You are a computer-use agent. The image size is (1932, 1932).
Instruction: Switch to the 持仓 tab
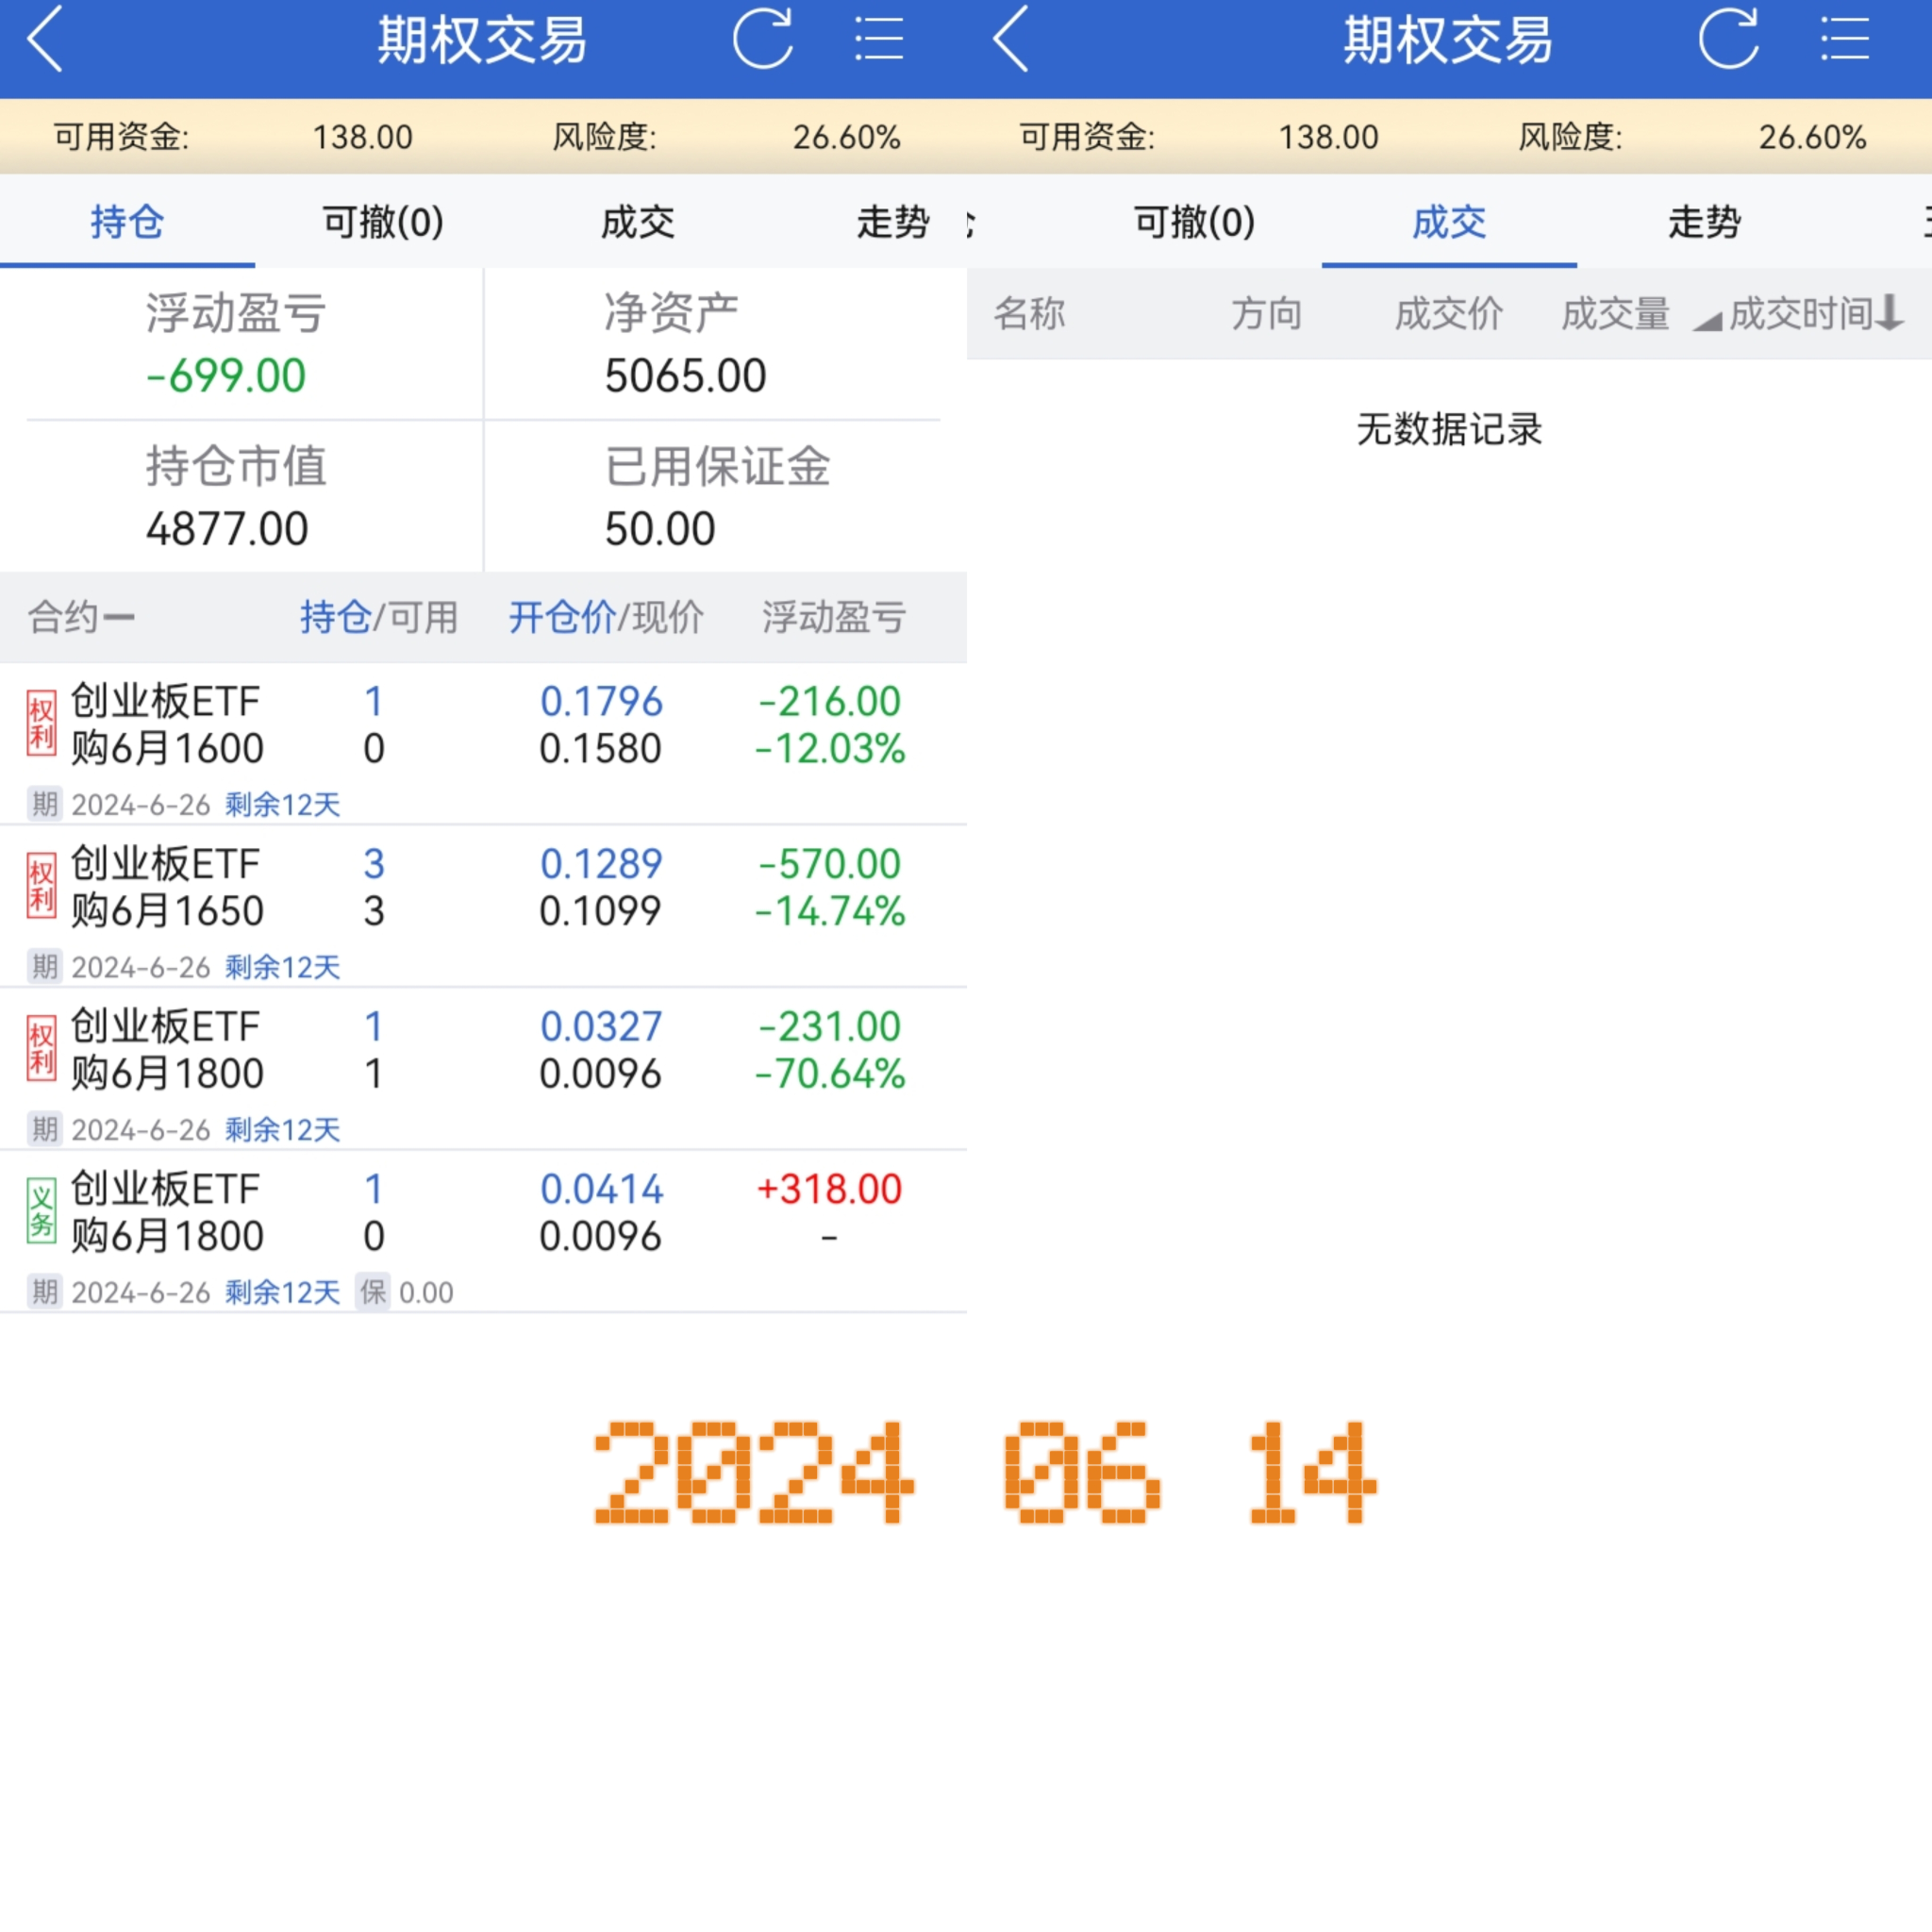(x=127, y=222)
